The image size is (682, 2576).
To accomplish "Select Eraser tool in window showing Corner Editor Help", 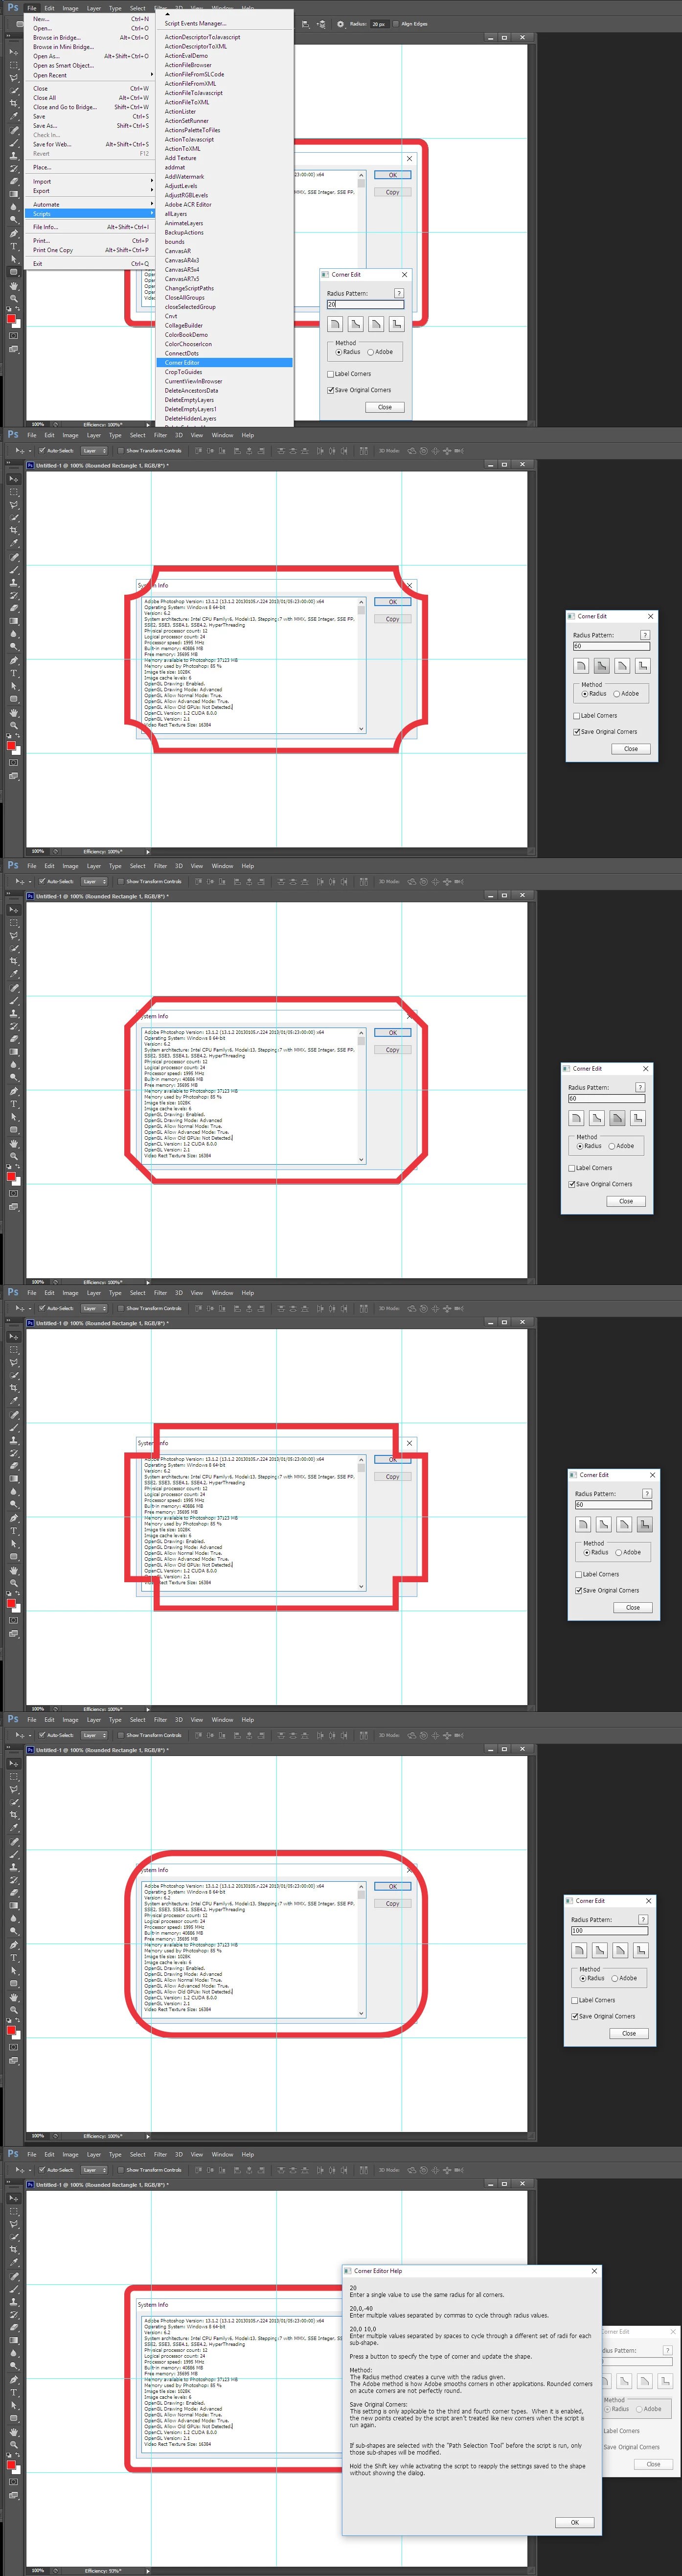I will (14, 2328).
